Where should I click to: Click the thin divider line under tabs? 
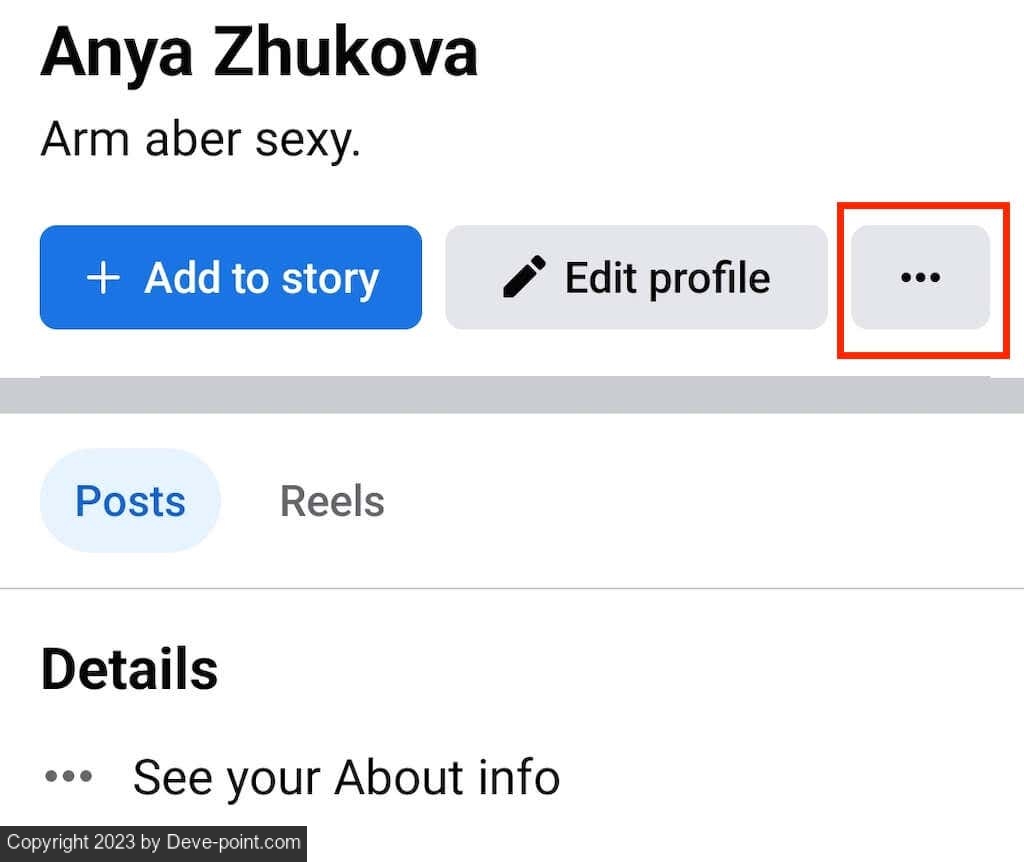pos(512,589)
